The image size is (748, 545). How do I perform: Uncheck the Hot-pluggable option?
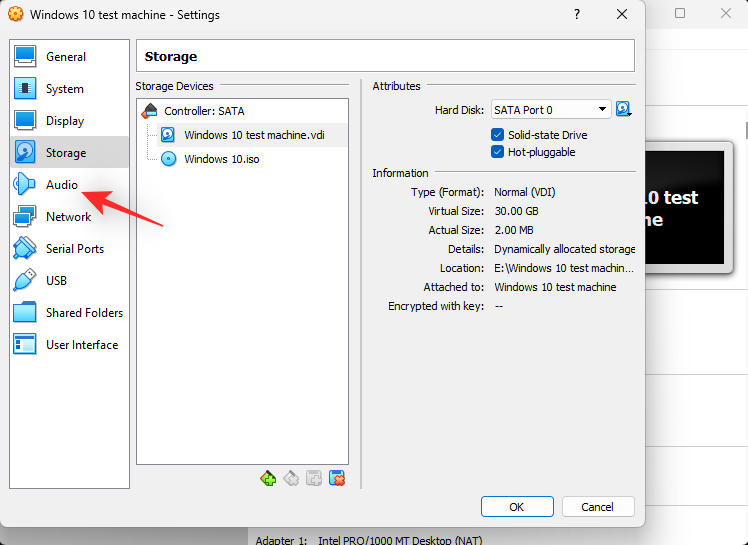pyautogui.click(x=498, y=152)
